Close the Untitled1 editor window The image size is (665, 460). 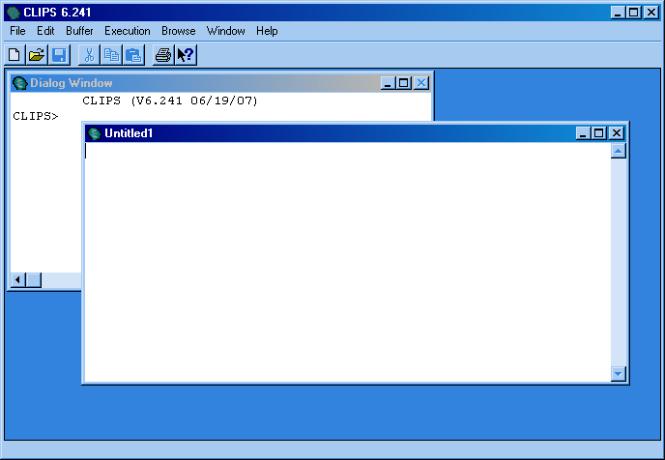[616, 133]
